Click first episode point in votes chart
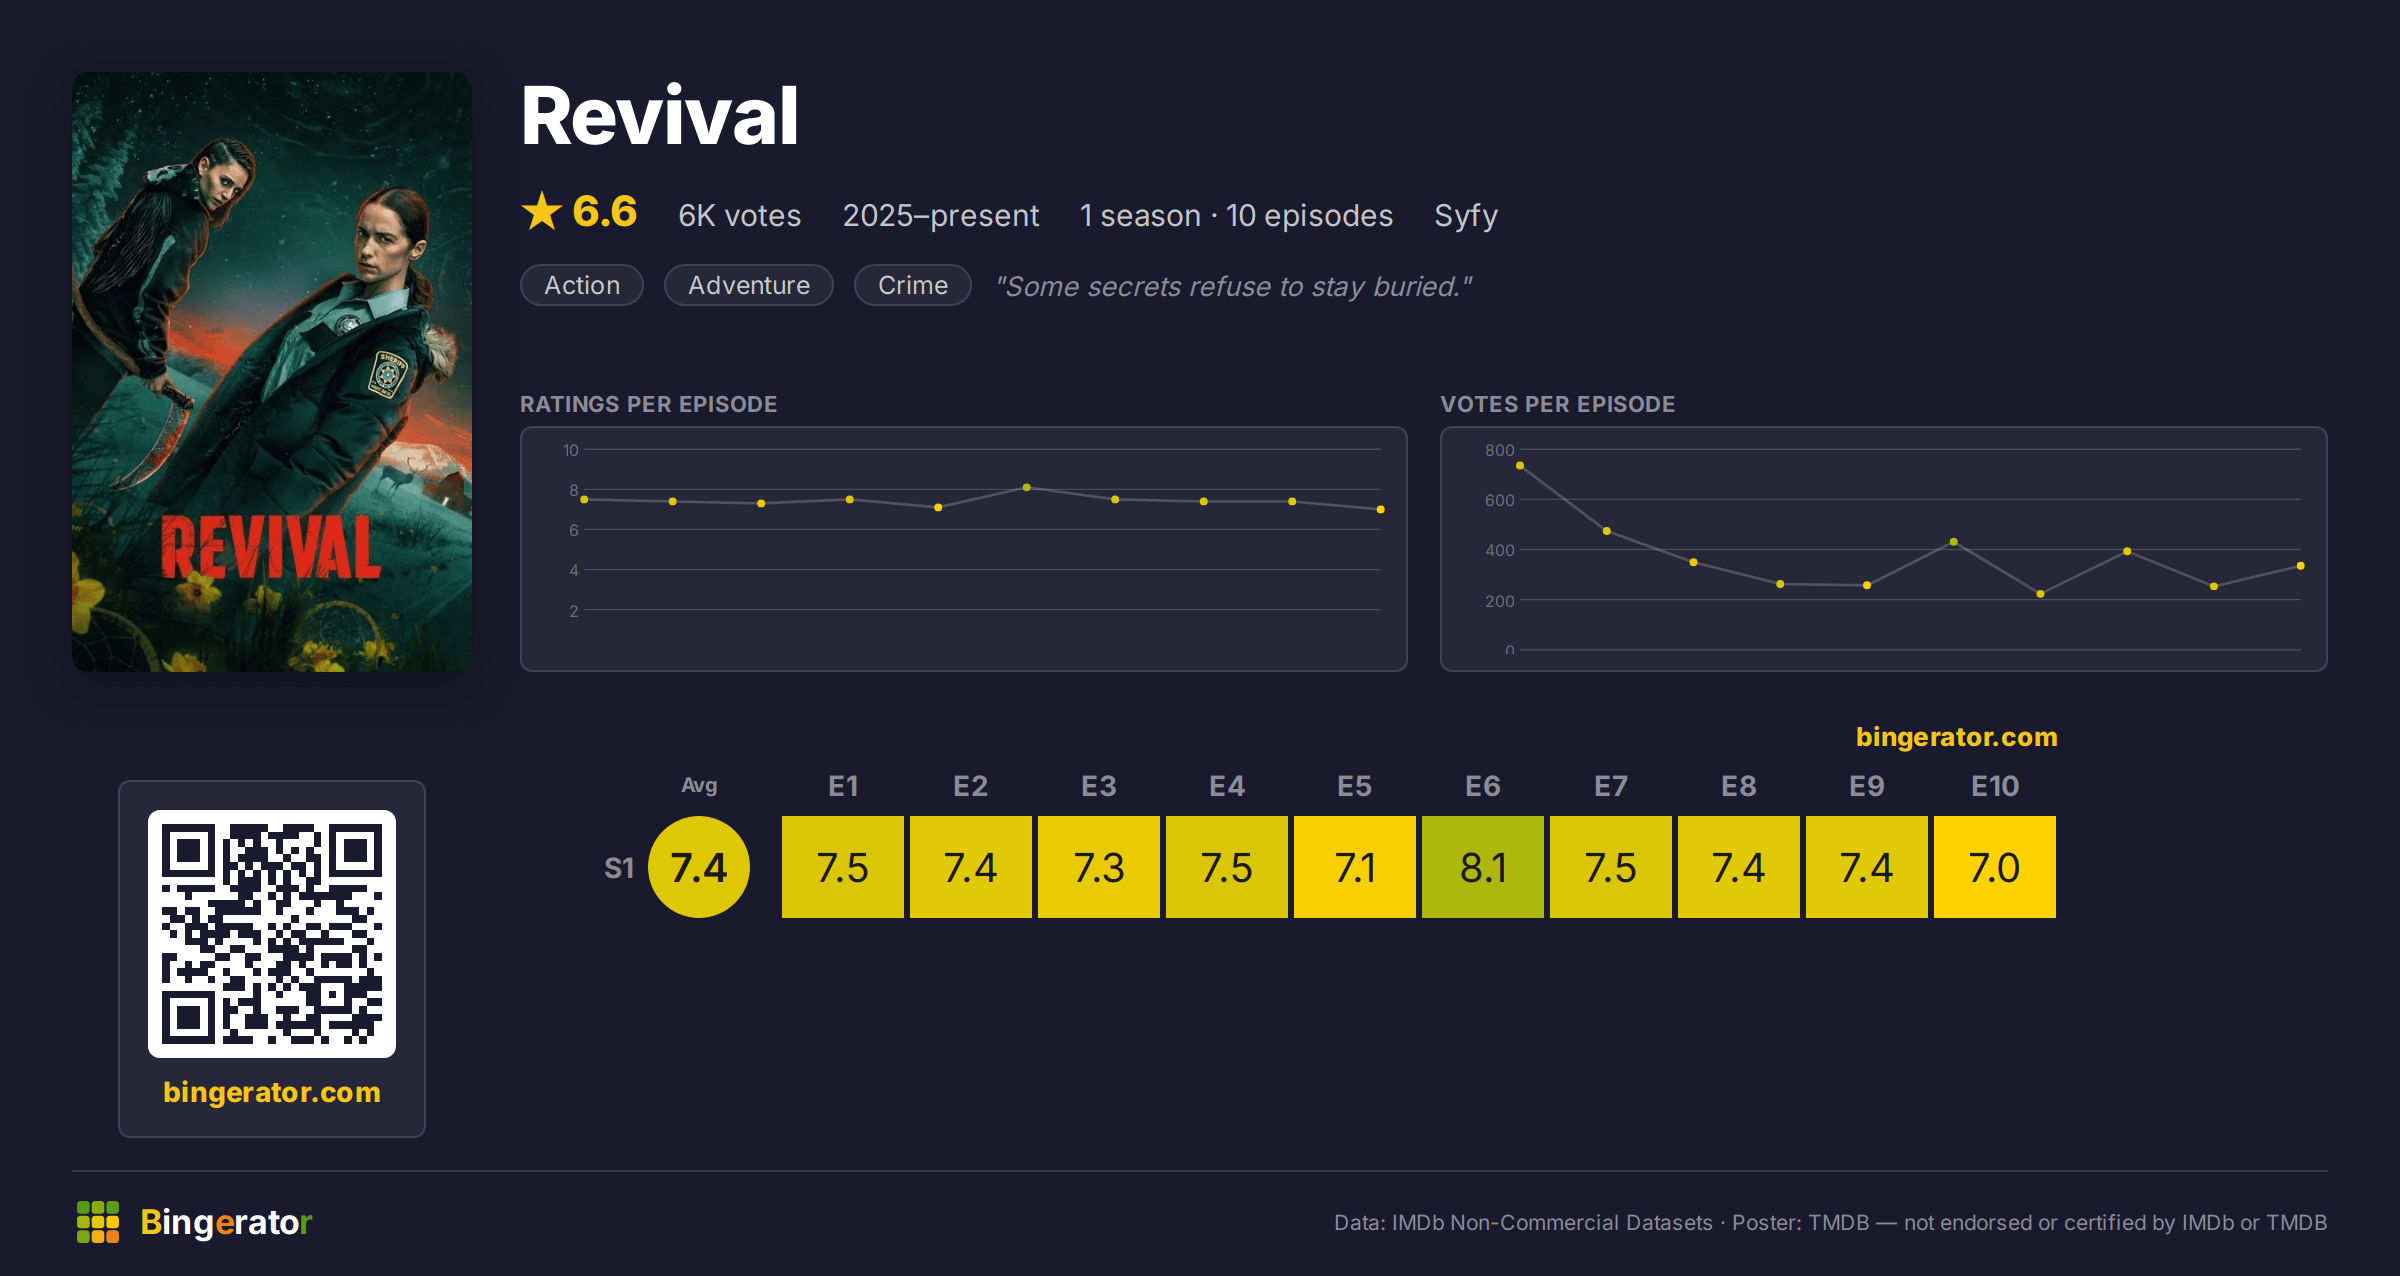This screenshot has width=2400, height=1276. [1520, 466]
